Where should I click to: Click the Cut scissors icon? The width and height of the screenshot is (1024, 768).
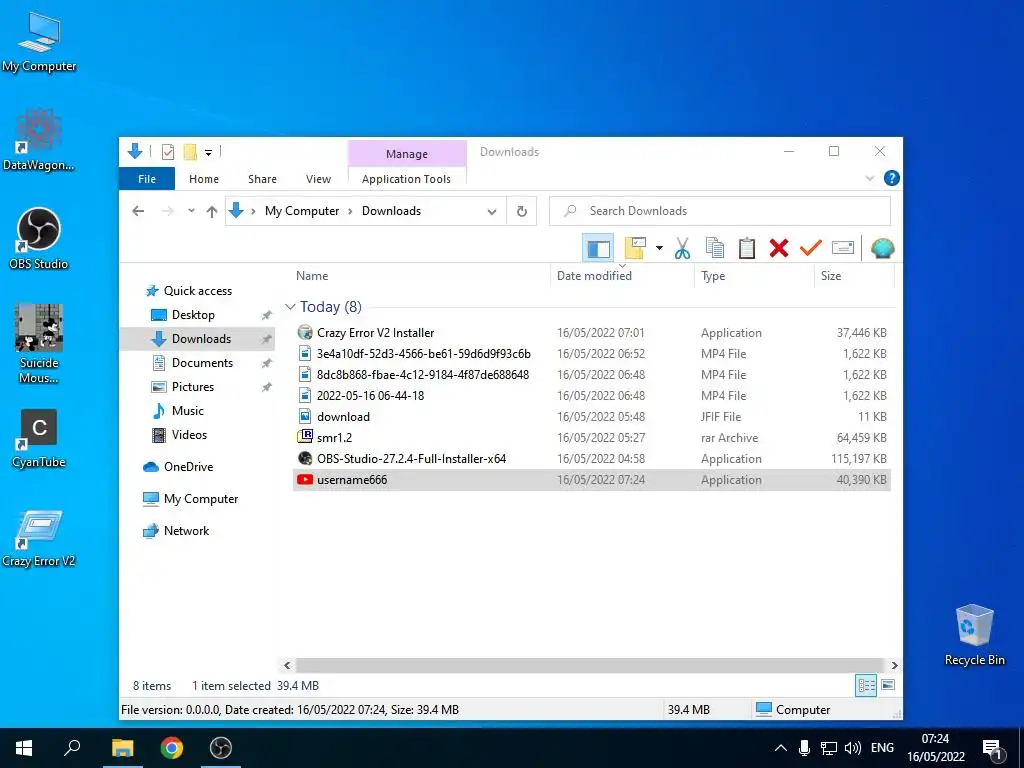(x=682, y=248)
